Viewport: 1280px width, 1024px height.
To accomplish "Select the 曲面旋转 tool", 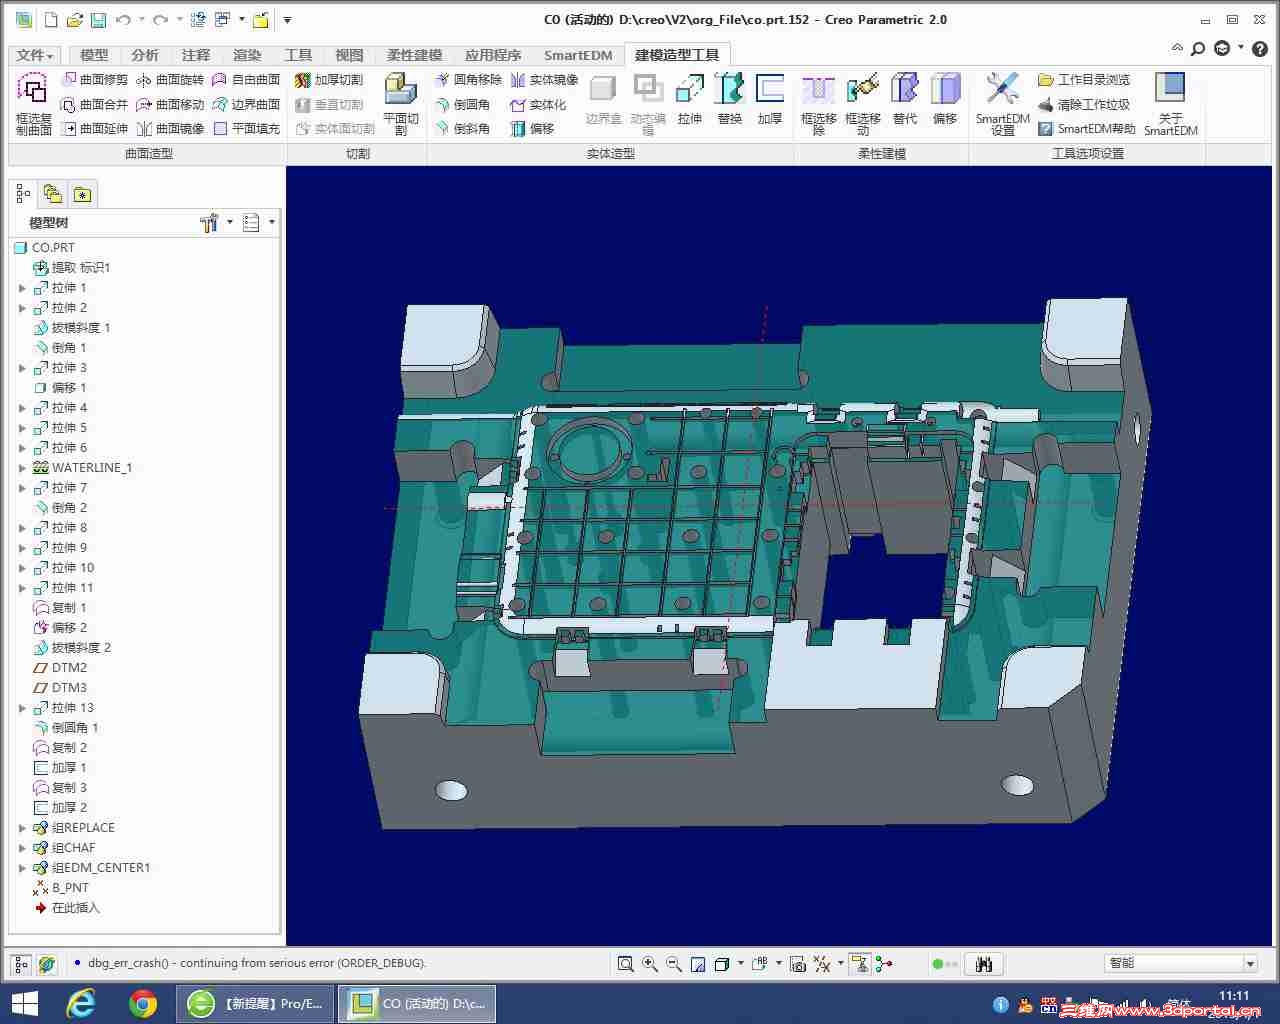I will pyautogui.click(x=170, y=79).
